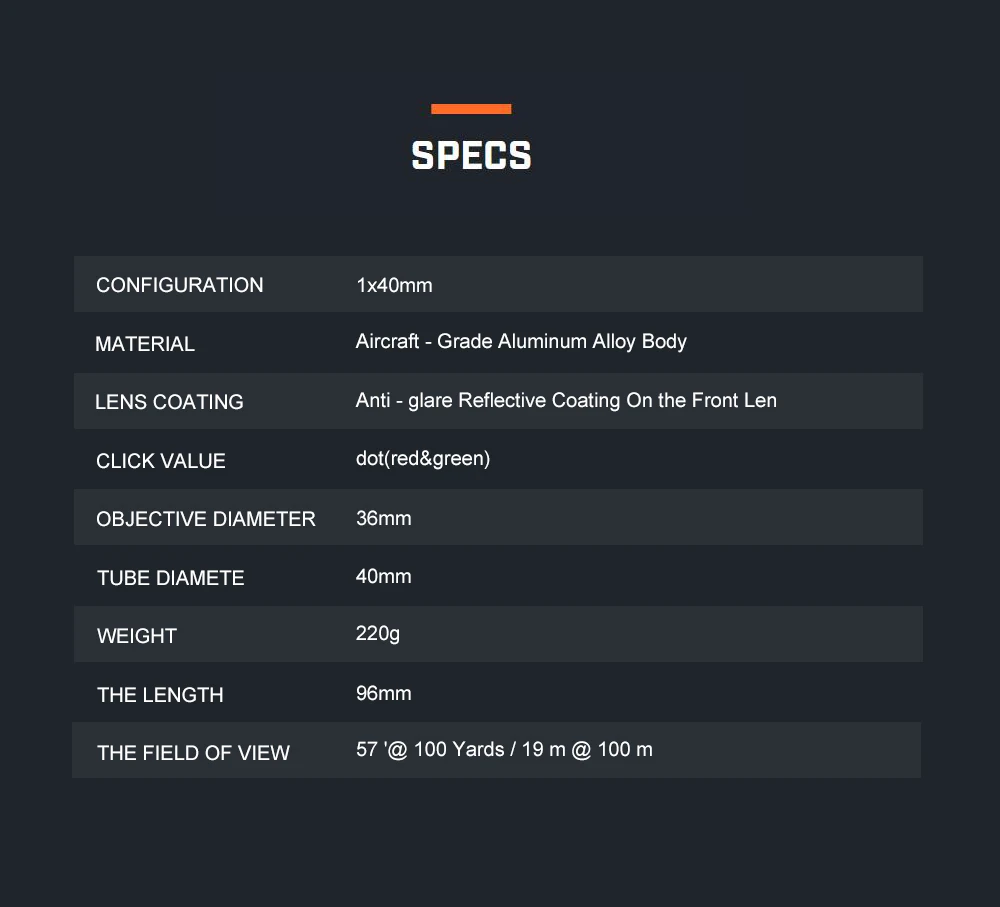Image resolution: width=1000 pixels, height=907 pixels.
Task: Select THE FIELD OF VIEW label
Action: coord(193,753)
